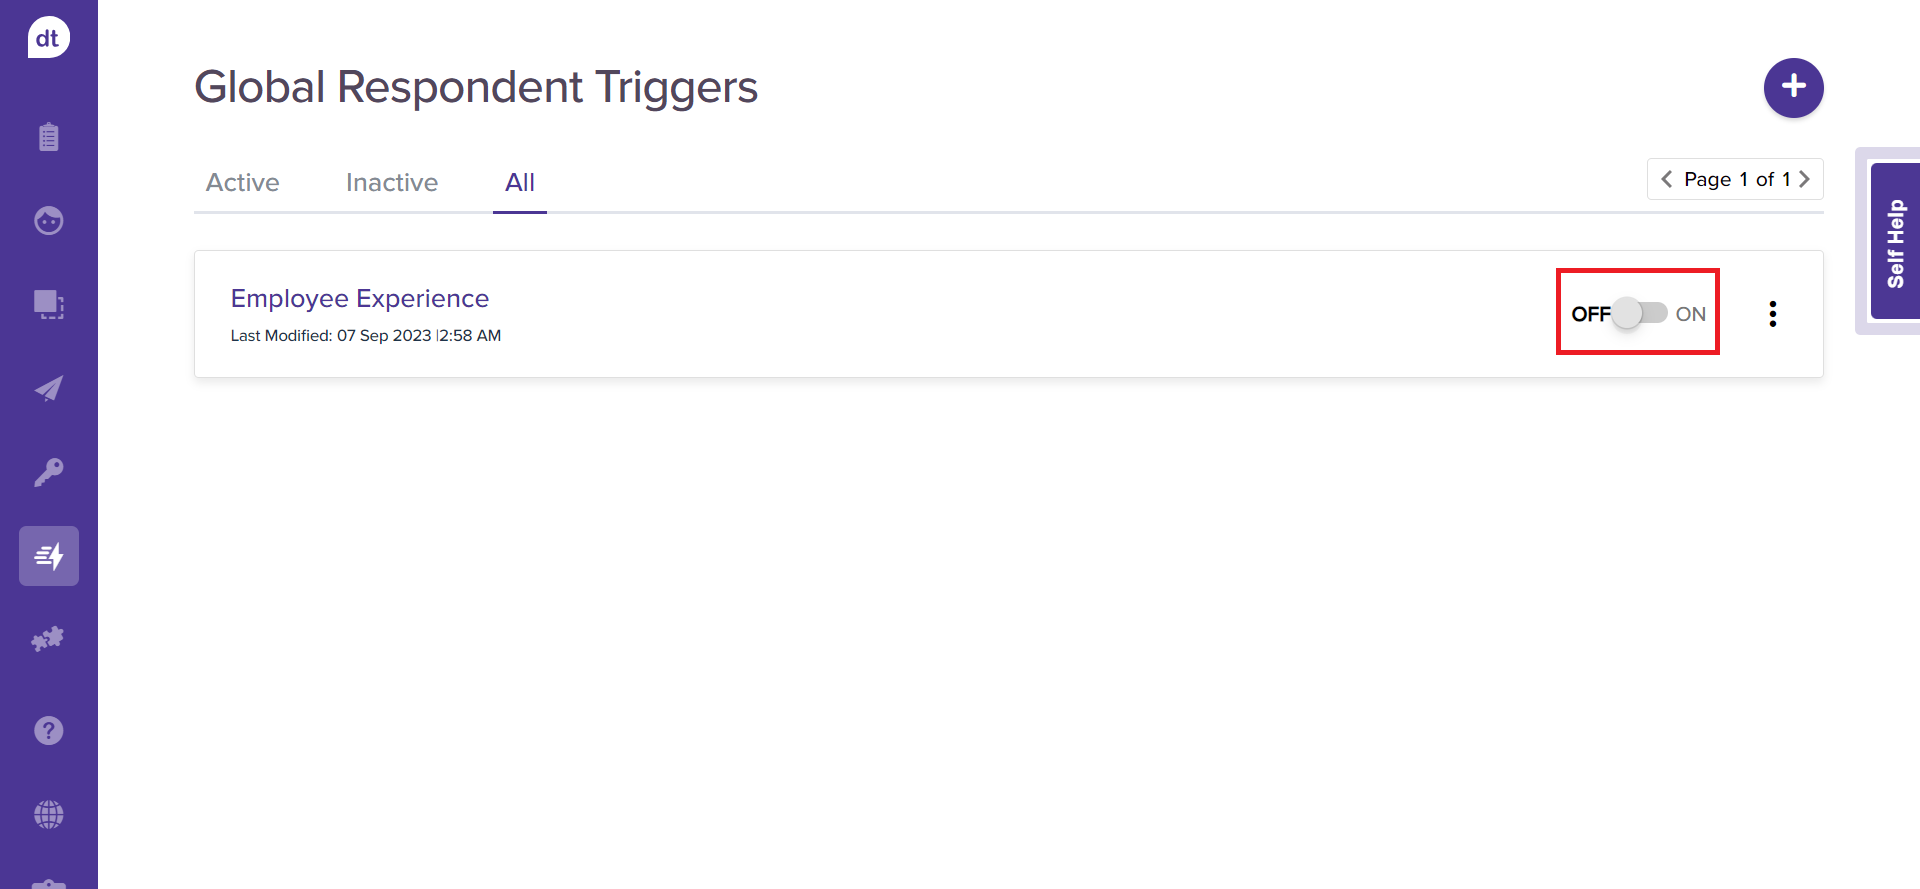Add a new trigger with plus button
This screenshot has width=1920, height=889.
point(1793,87)
